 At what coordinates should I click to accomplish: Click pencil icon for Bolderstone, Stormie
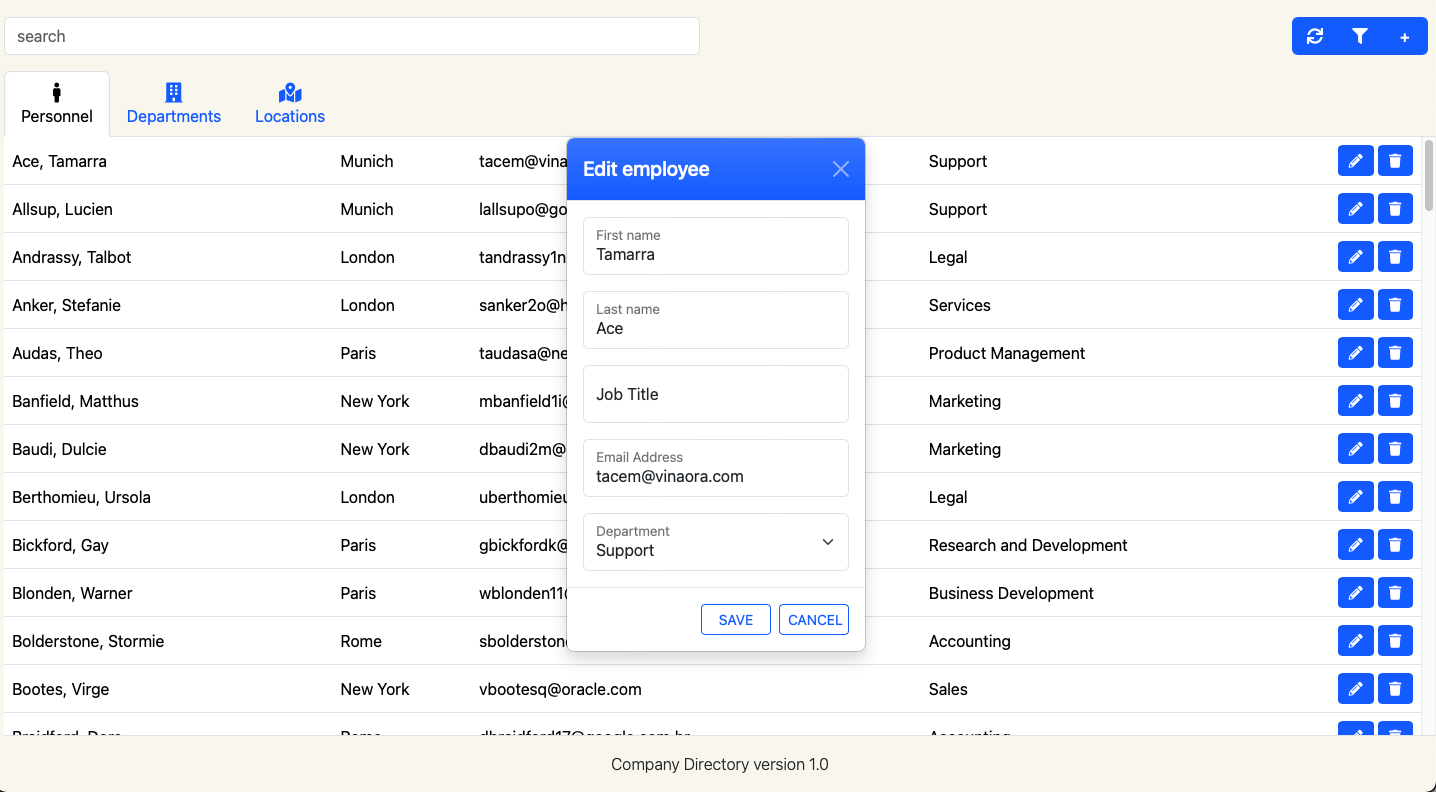(1355, 641)
